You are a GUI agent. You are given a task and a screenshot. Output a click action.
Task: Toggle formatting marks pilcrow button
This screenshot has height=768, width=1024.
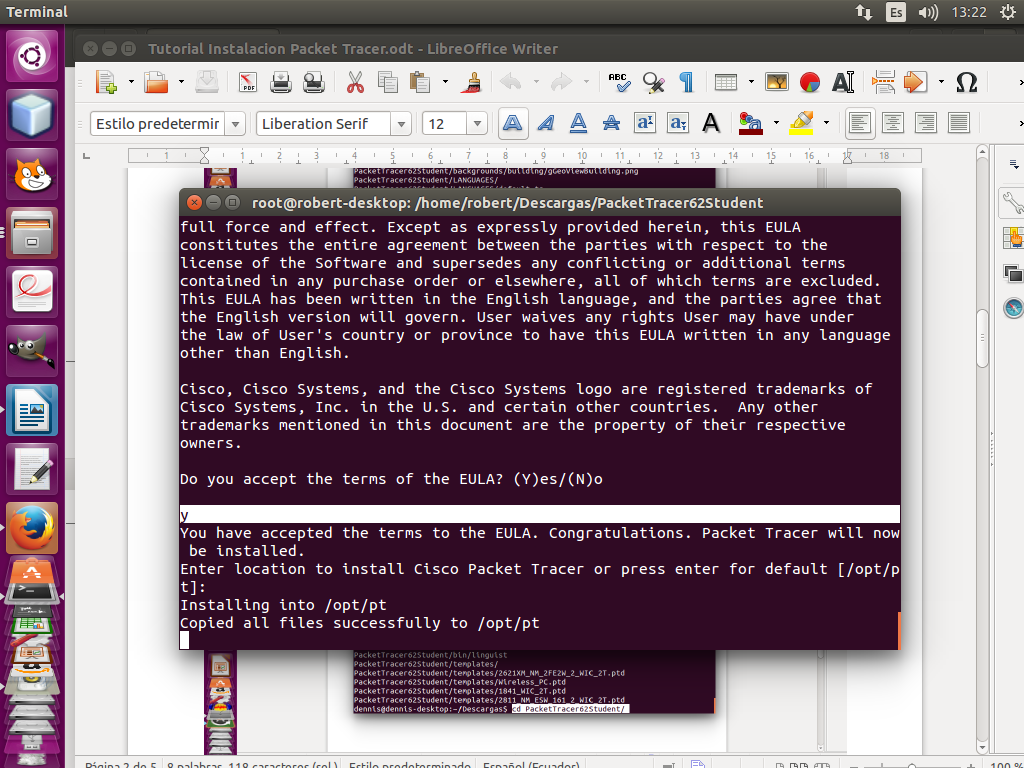pos(686,82)
